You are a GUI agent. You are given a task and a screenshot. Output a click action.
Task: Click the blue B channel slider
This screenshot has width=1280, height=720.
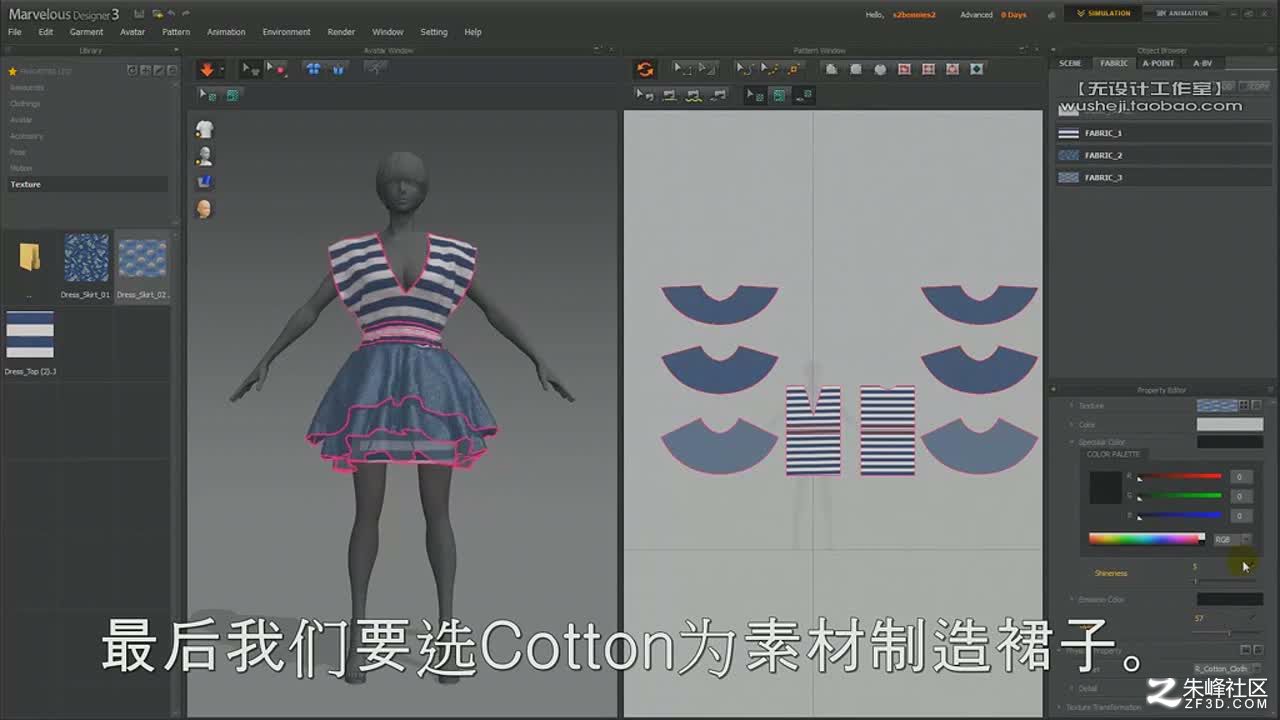click(x=1180, y=515)
